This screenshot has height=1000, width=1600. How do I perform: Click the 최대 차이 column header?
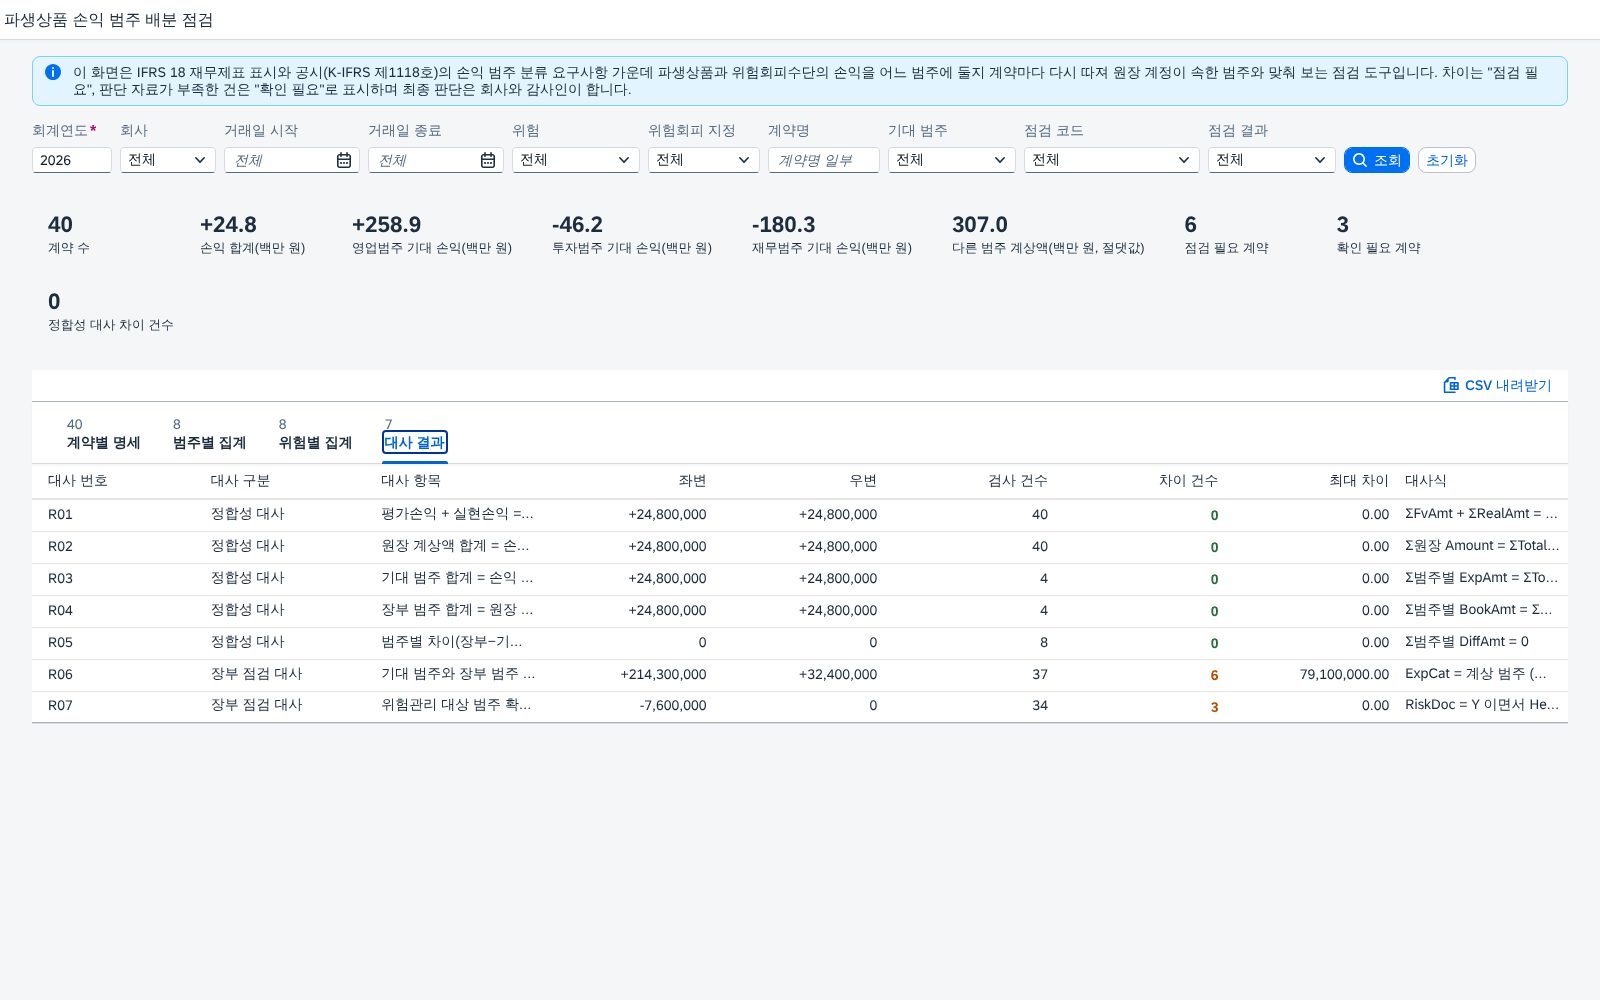click(x=1359, y=481)
